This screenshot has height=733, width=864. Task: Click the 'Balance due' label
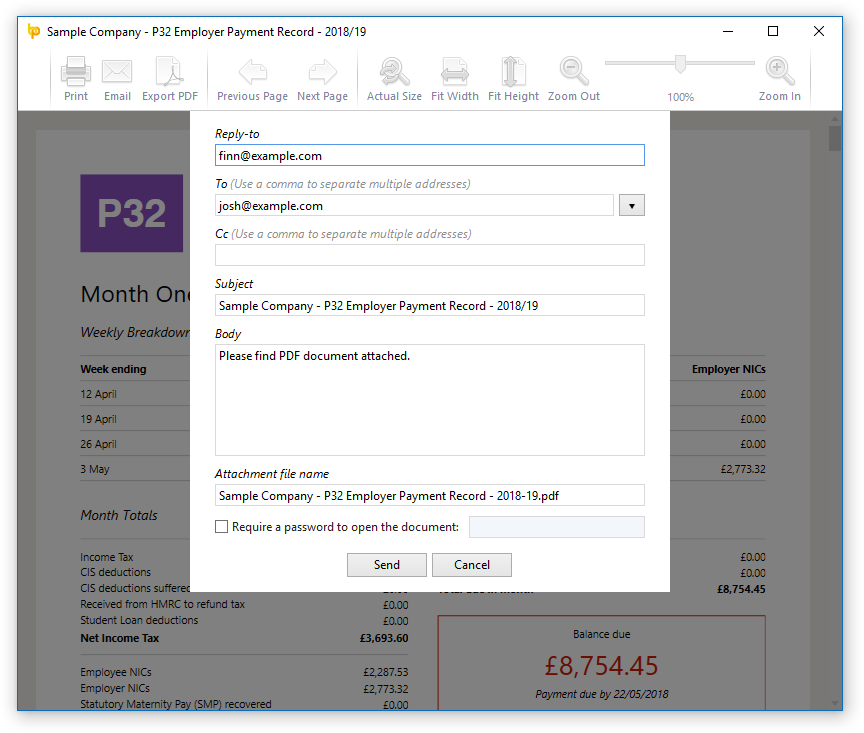602,634
